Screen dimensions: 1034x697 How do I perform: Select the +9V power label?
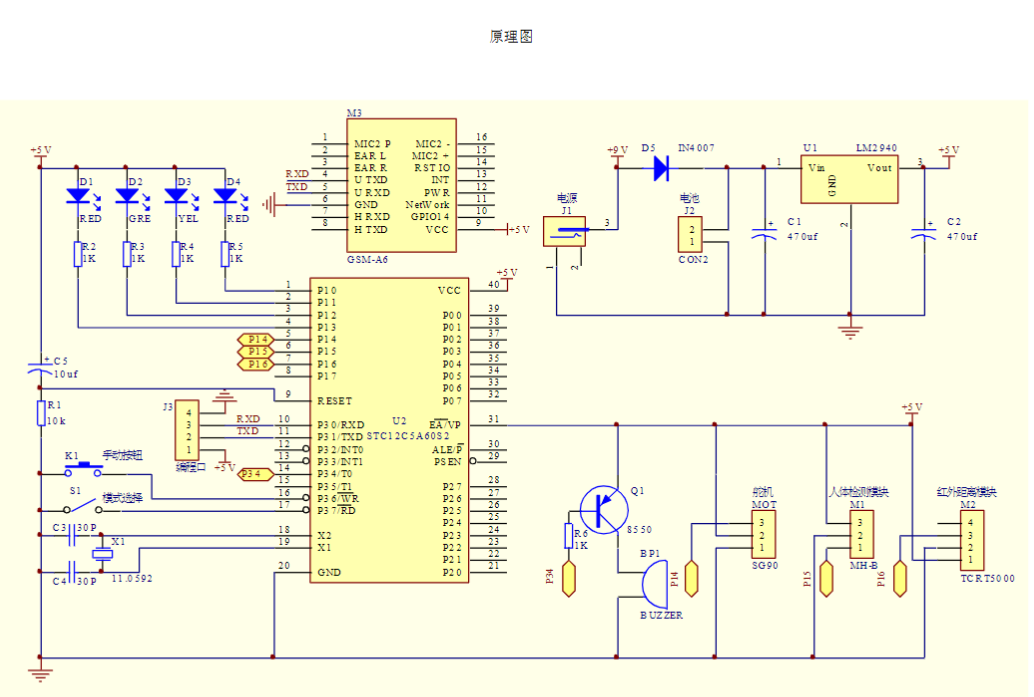tap(617, 150)
